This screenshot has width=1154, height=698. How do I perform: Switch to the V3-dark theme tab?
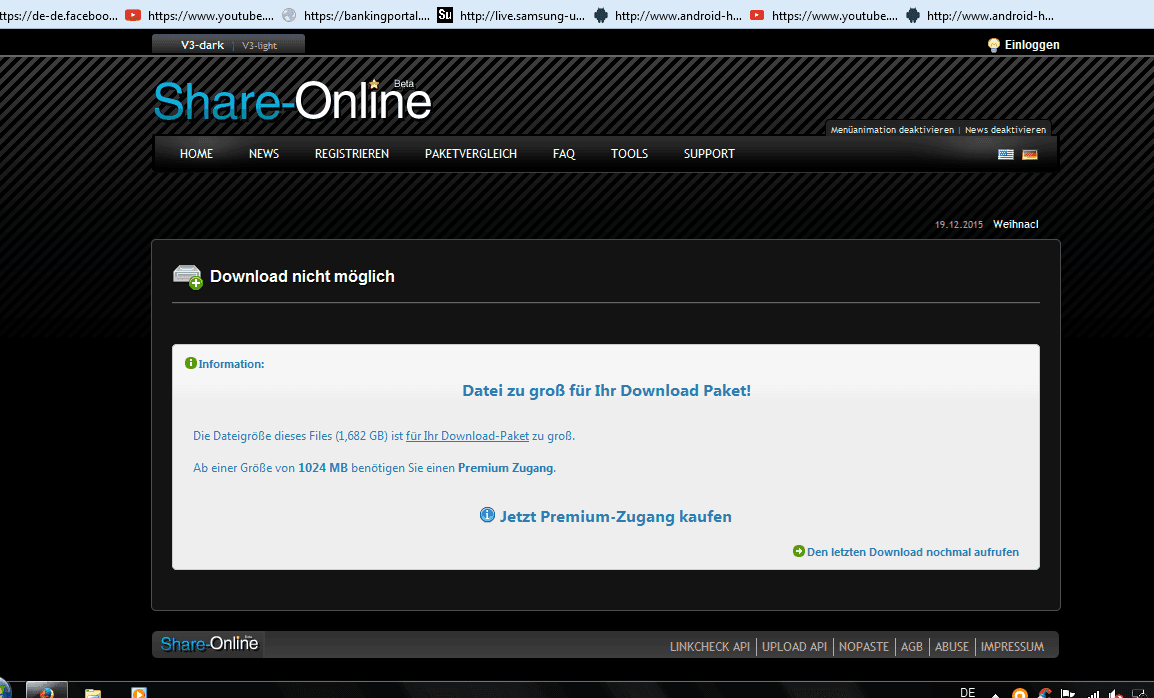202,45
